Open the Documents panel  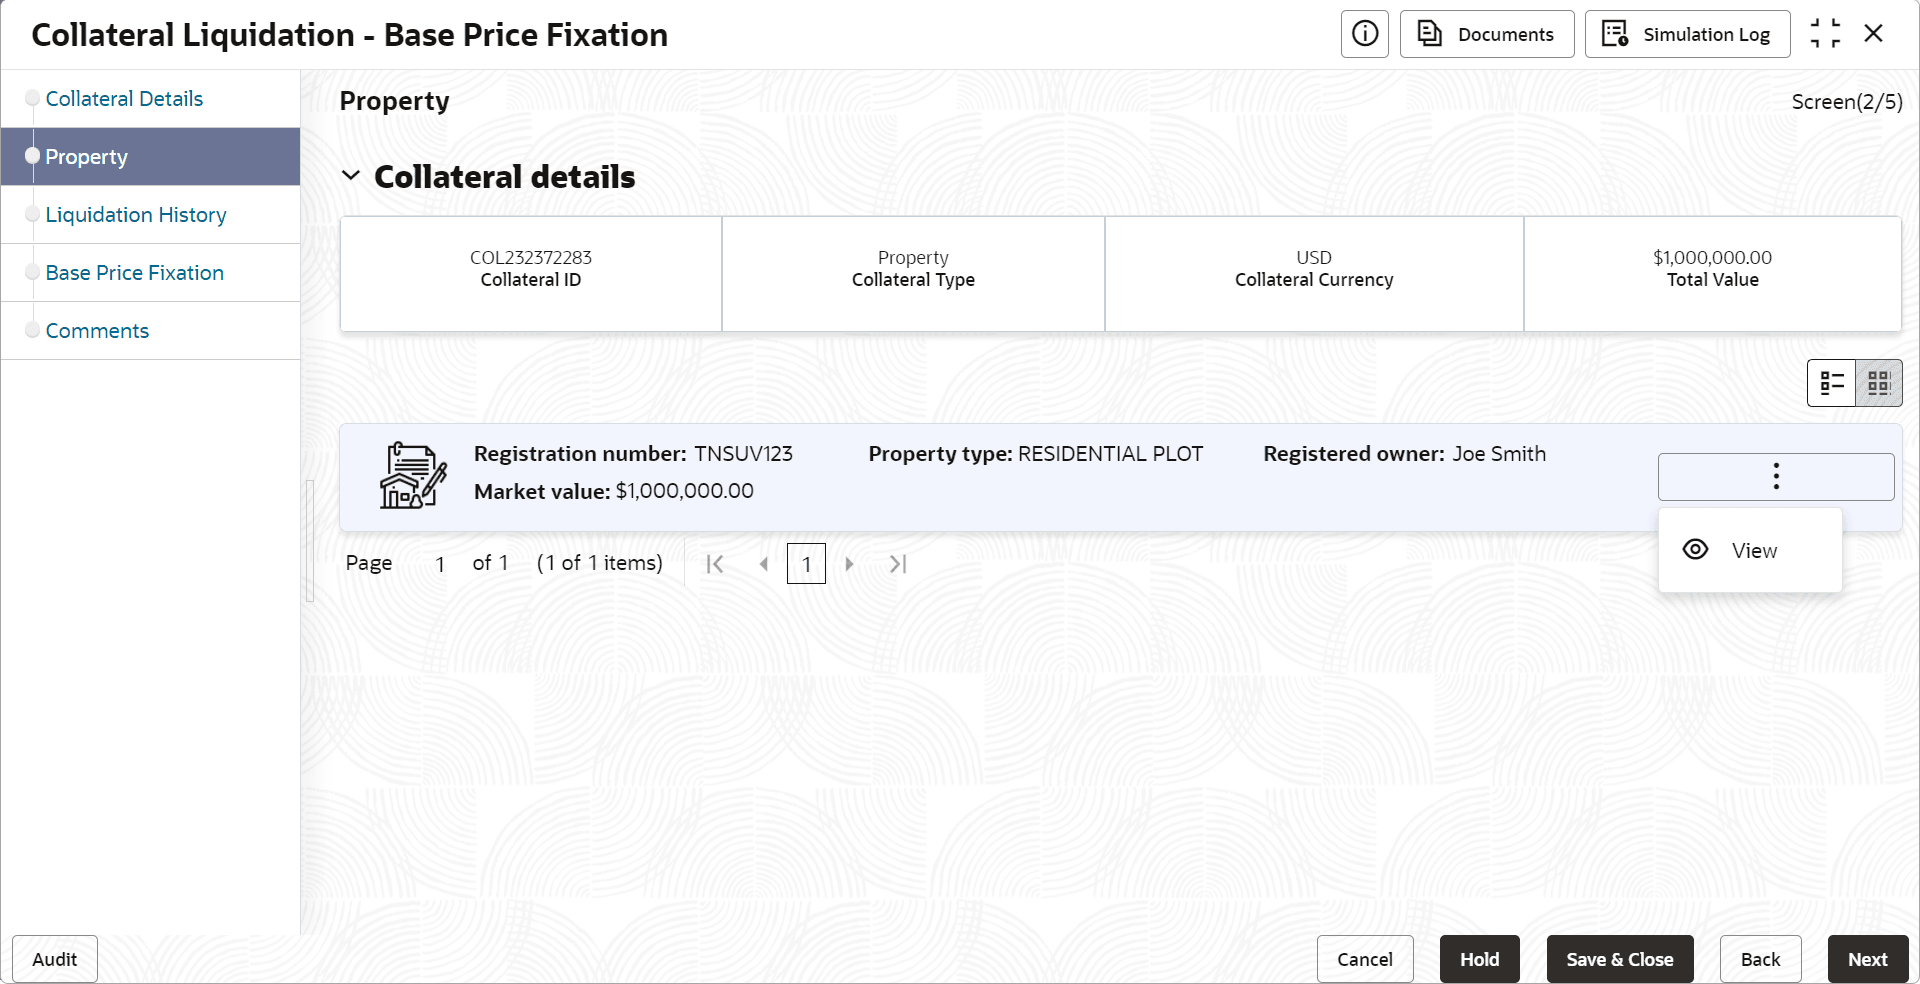coord(1486,34)
